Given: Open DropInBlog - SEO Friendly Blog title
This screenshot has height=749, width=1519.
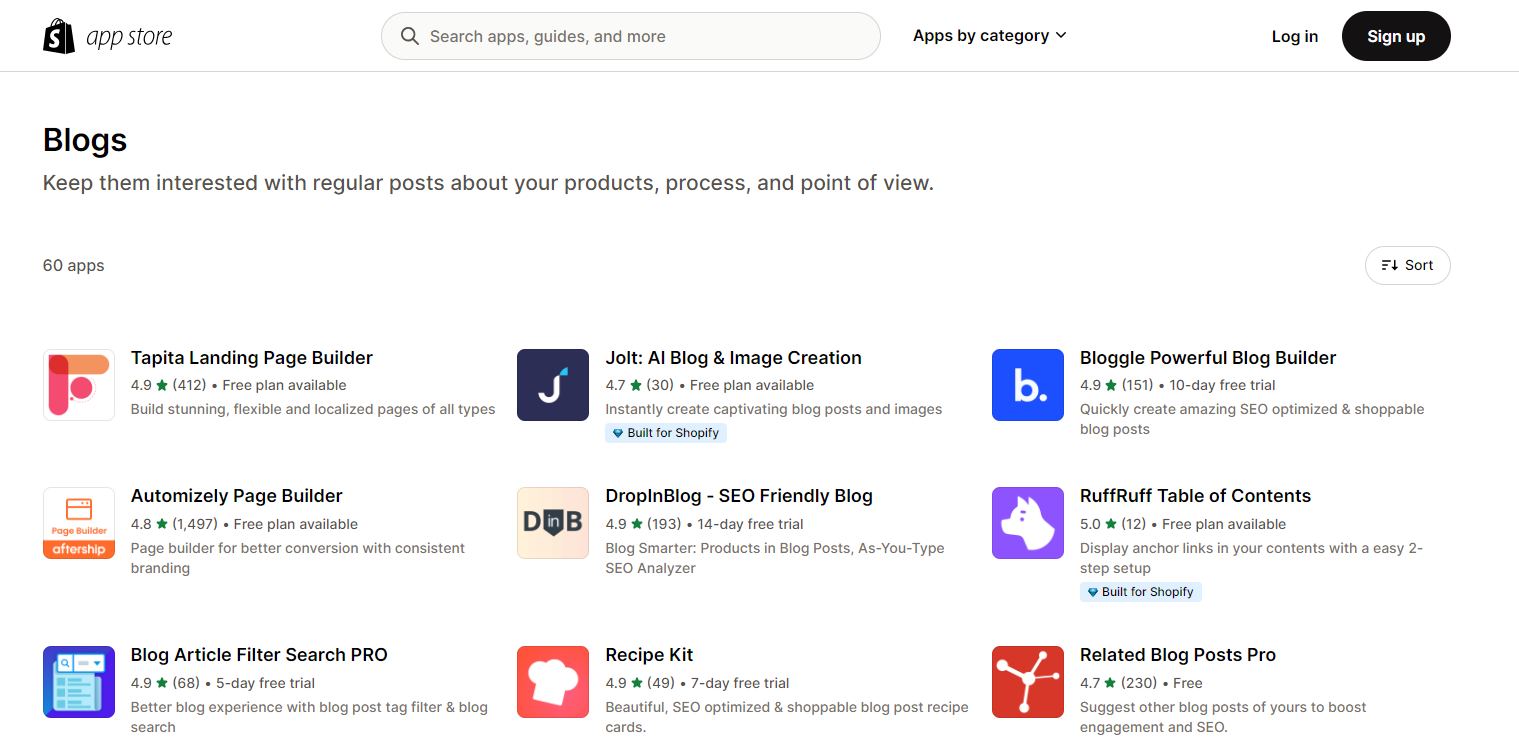Looking at the screenshot, I should click(x=739, y=496).
